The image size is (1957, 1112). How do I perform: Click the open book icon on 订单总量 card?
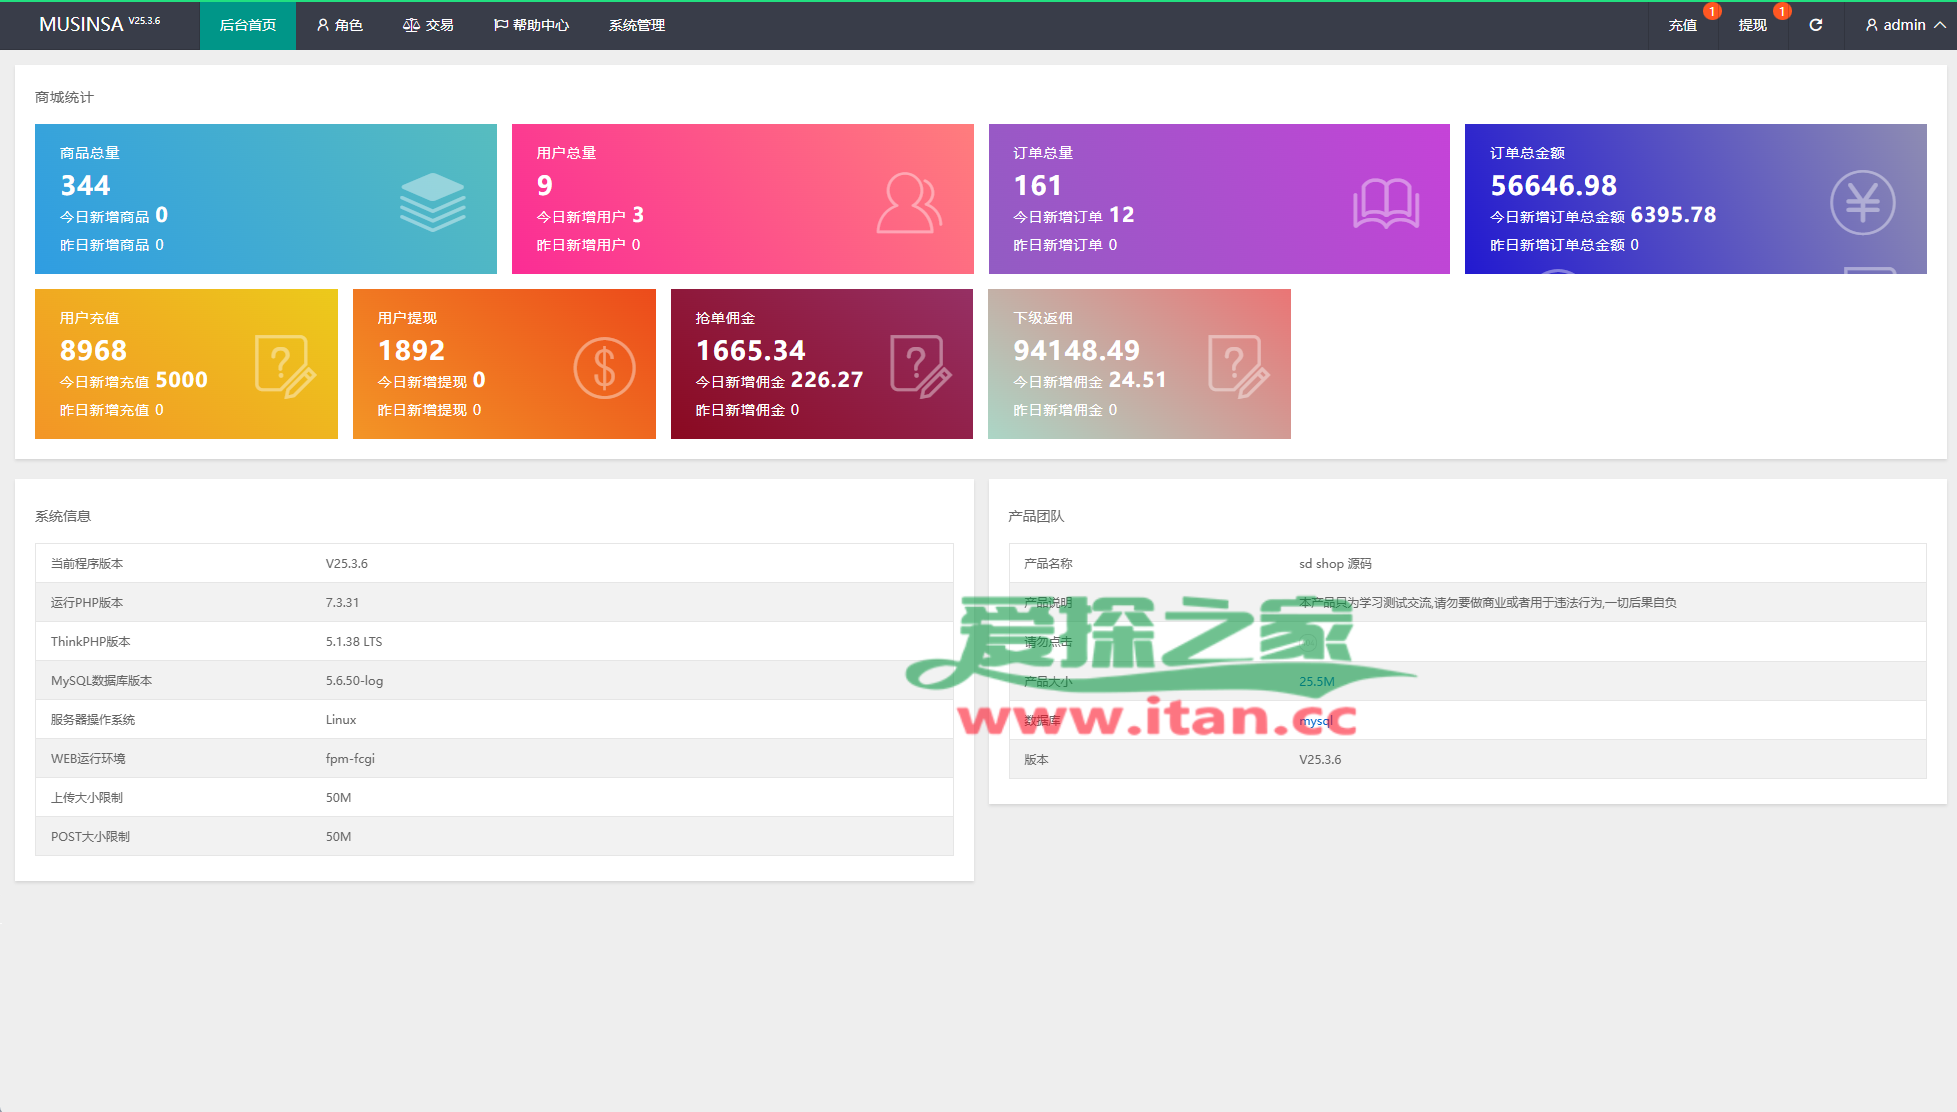1385,203
